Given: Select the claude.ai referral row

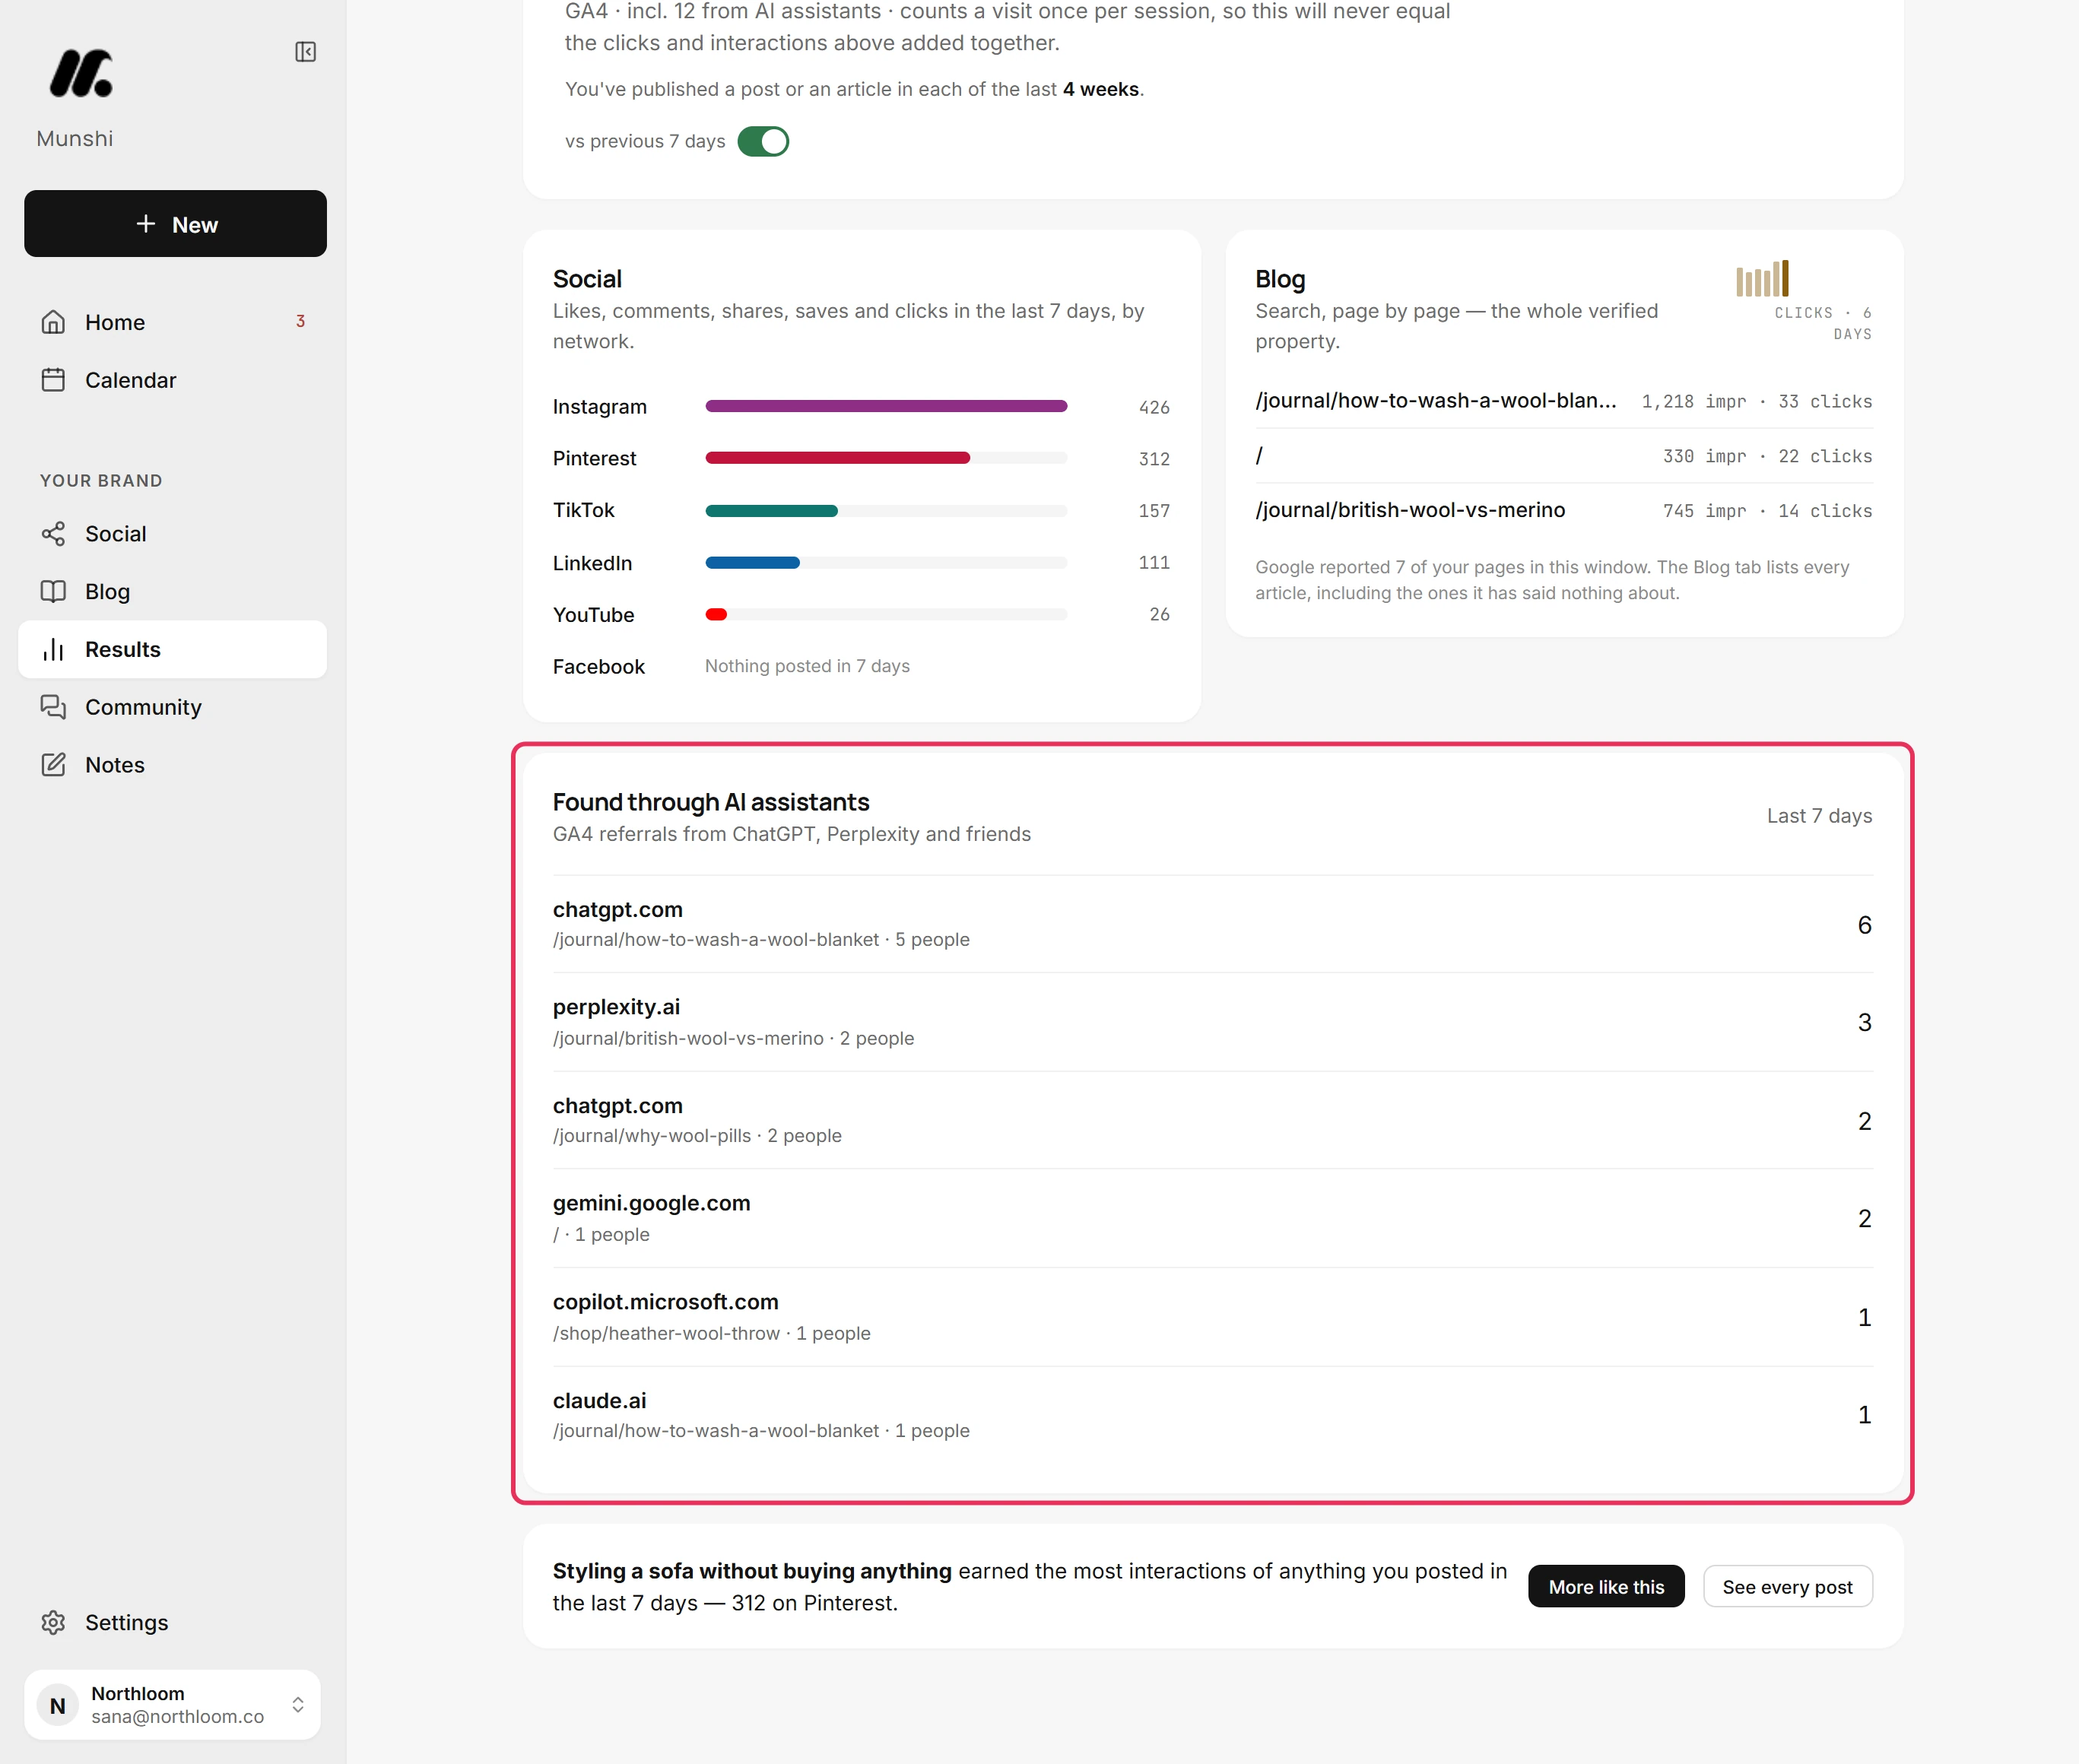Looking at the screenshot, I should (x=1212, y=1415).
